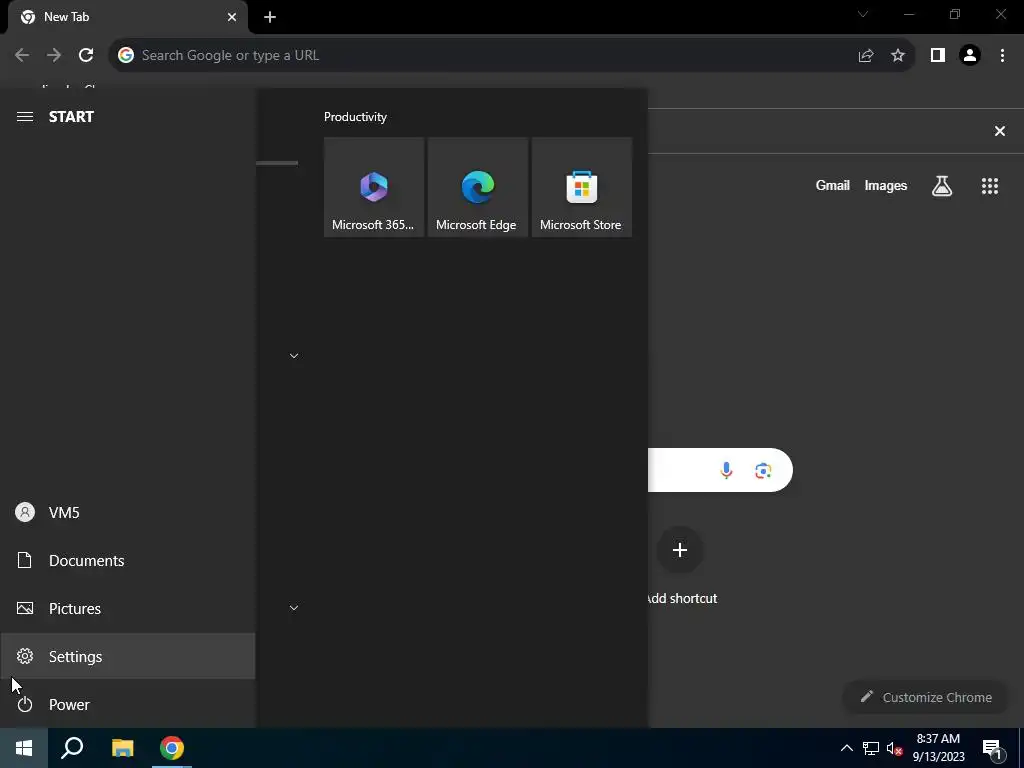1024x768 pixels.
Task: Share this page icon in omnibox
Action: 866,56
